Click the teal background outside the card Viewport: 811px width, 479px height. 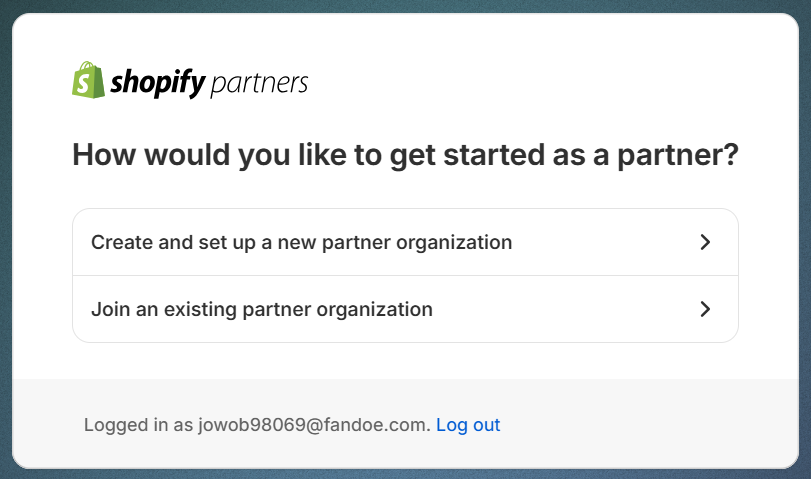[x=5, y=240]
